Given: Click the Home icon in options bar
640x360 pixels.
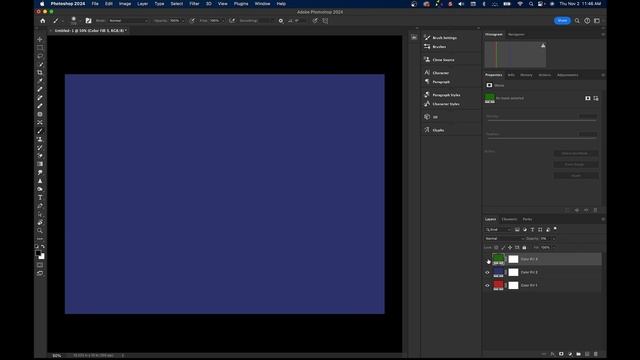Looking at the screenshot, I should click(x=42, y=20).
